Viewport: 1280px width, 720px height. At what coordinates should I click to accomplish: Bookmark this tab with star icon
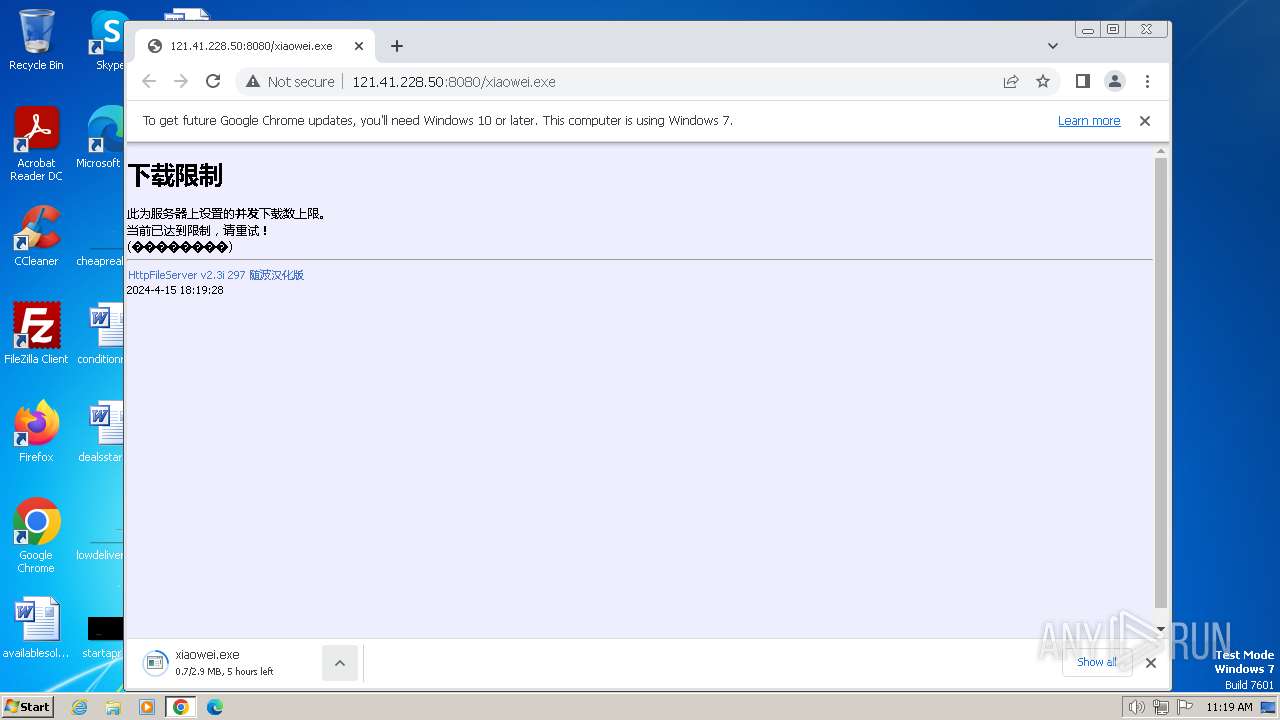(x=1043, y=81)
